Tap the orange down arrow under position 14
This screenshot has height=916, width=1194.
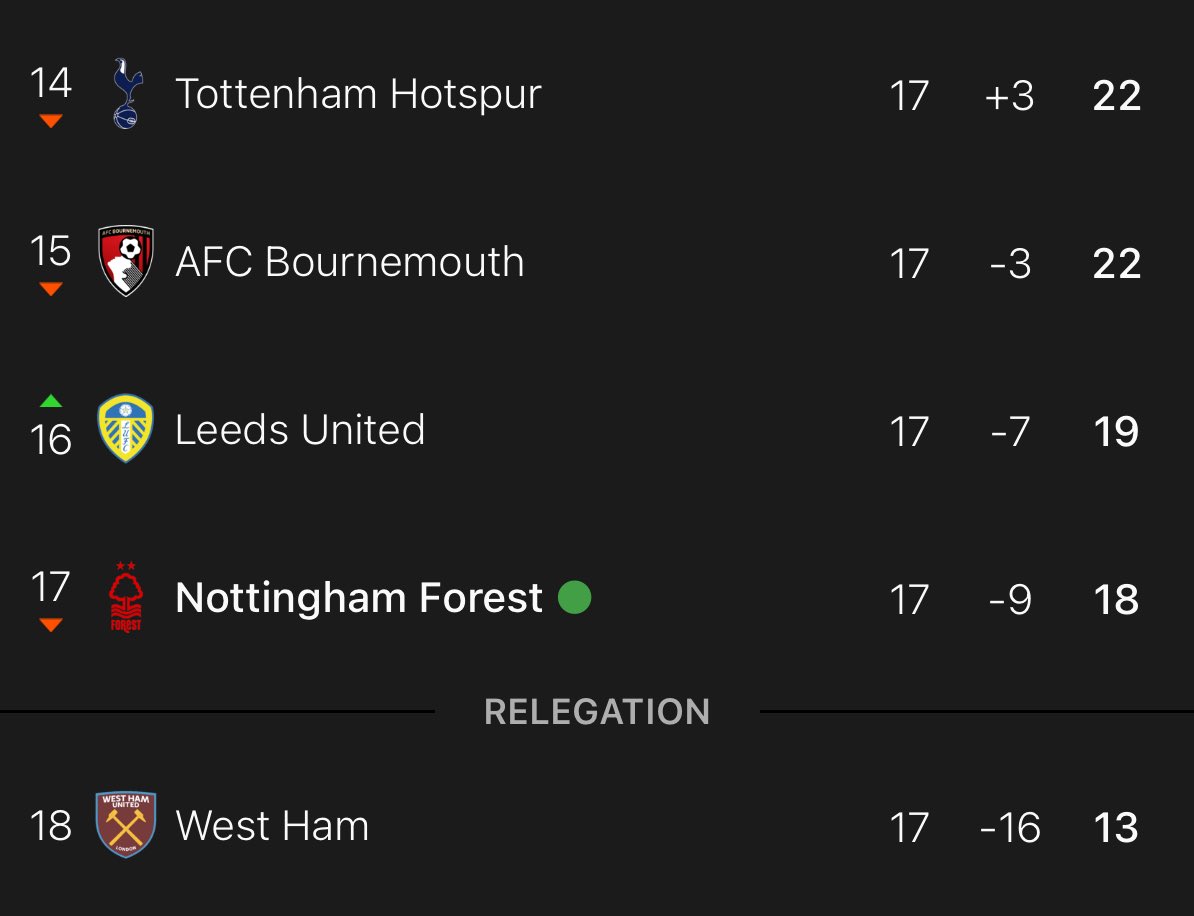[51, 120]
